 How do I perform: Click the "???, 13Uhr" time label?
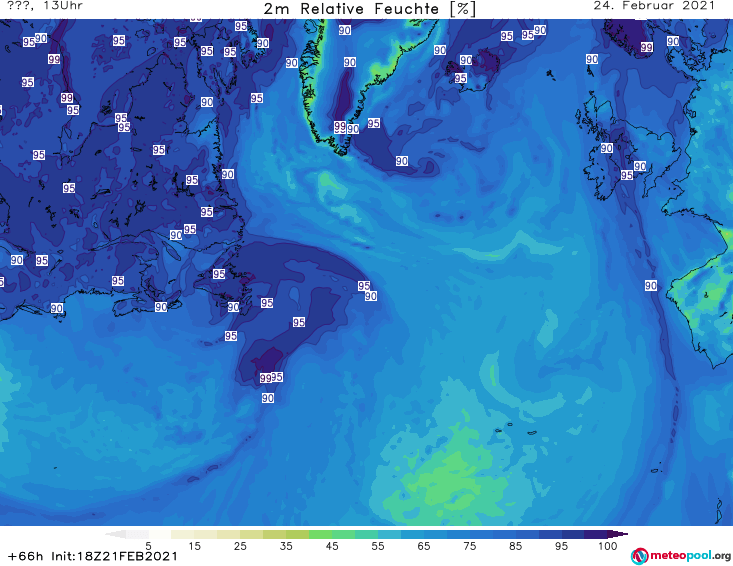pyautogui.click(x=45, y=6)
